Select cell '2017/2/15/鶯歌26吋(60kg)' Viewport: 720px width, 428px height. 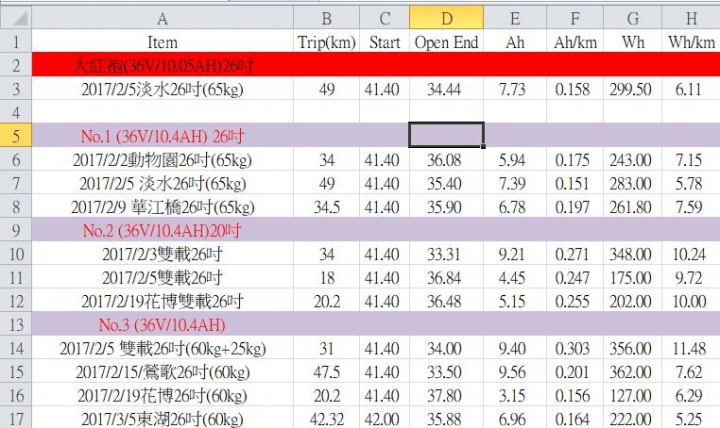[x=163, y=371]
